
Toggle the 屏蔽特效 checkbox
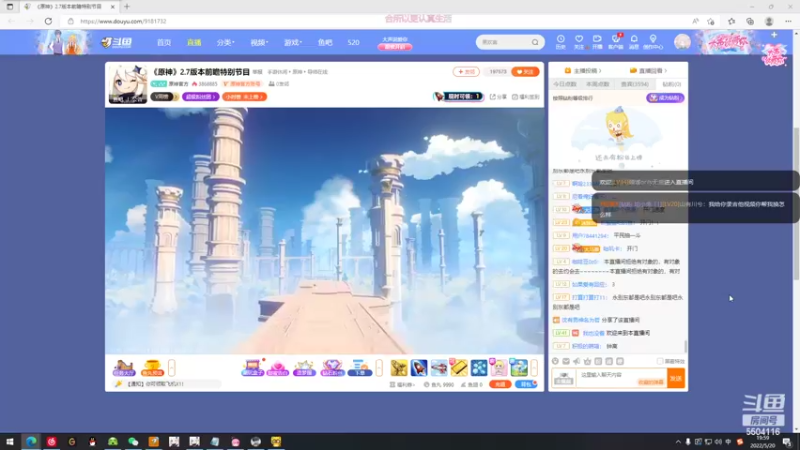pos(660,361)
